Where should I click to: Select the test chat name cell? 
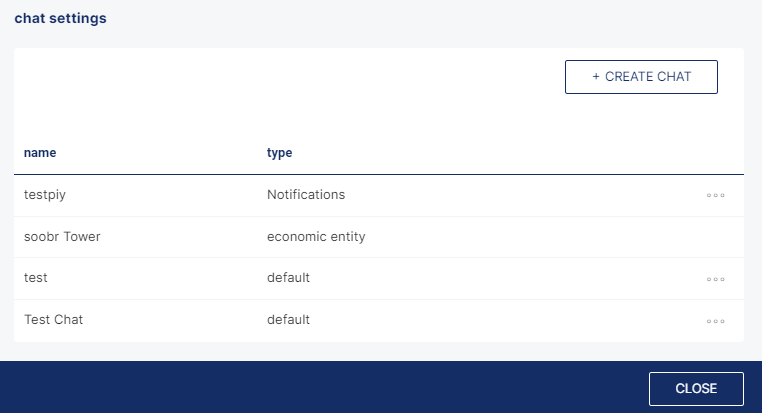coord(36,278)
